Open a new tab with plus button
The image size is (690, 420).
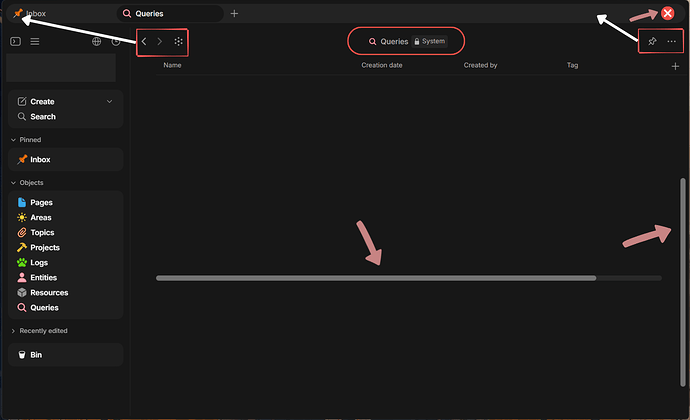235,14
